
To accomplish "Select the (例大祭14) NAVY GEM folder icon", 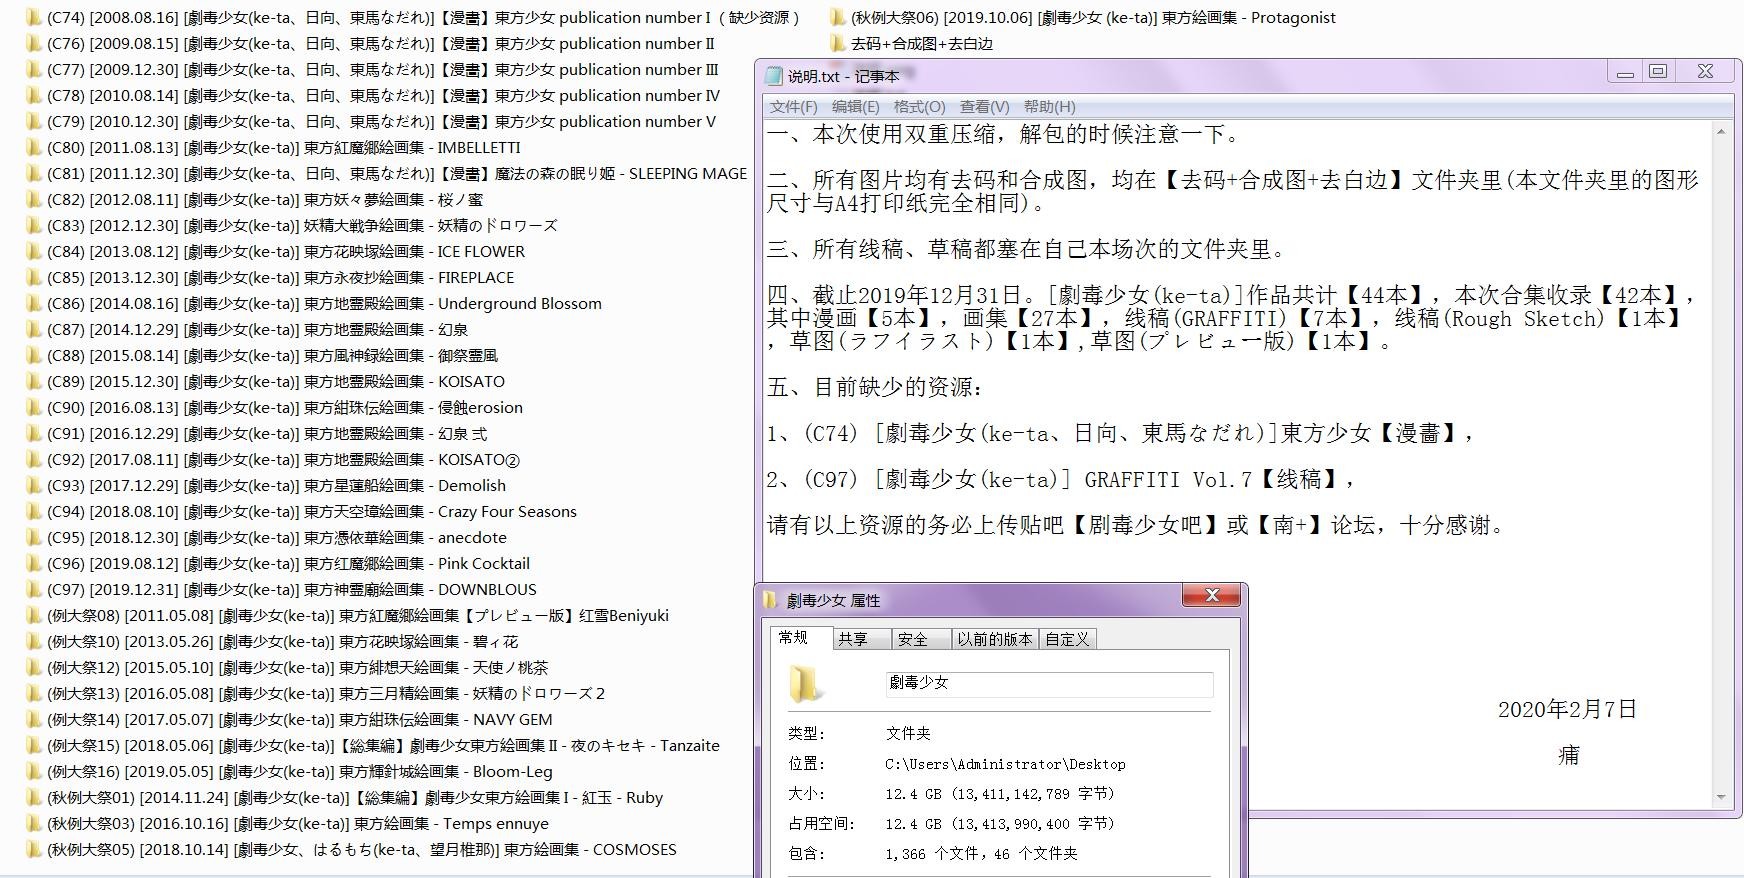I will coord(34,720).
